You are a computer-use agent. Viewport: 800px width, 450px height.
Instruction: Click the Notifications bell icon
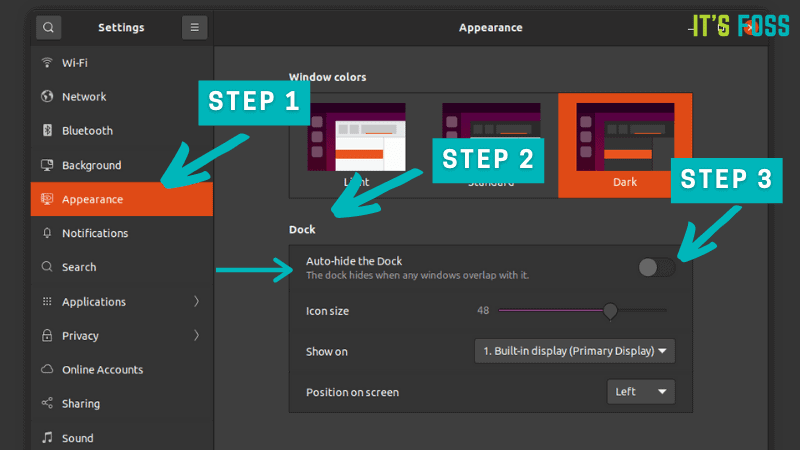click(47, 233)
